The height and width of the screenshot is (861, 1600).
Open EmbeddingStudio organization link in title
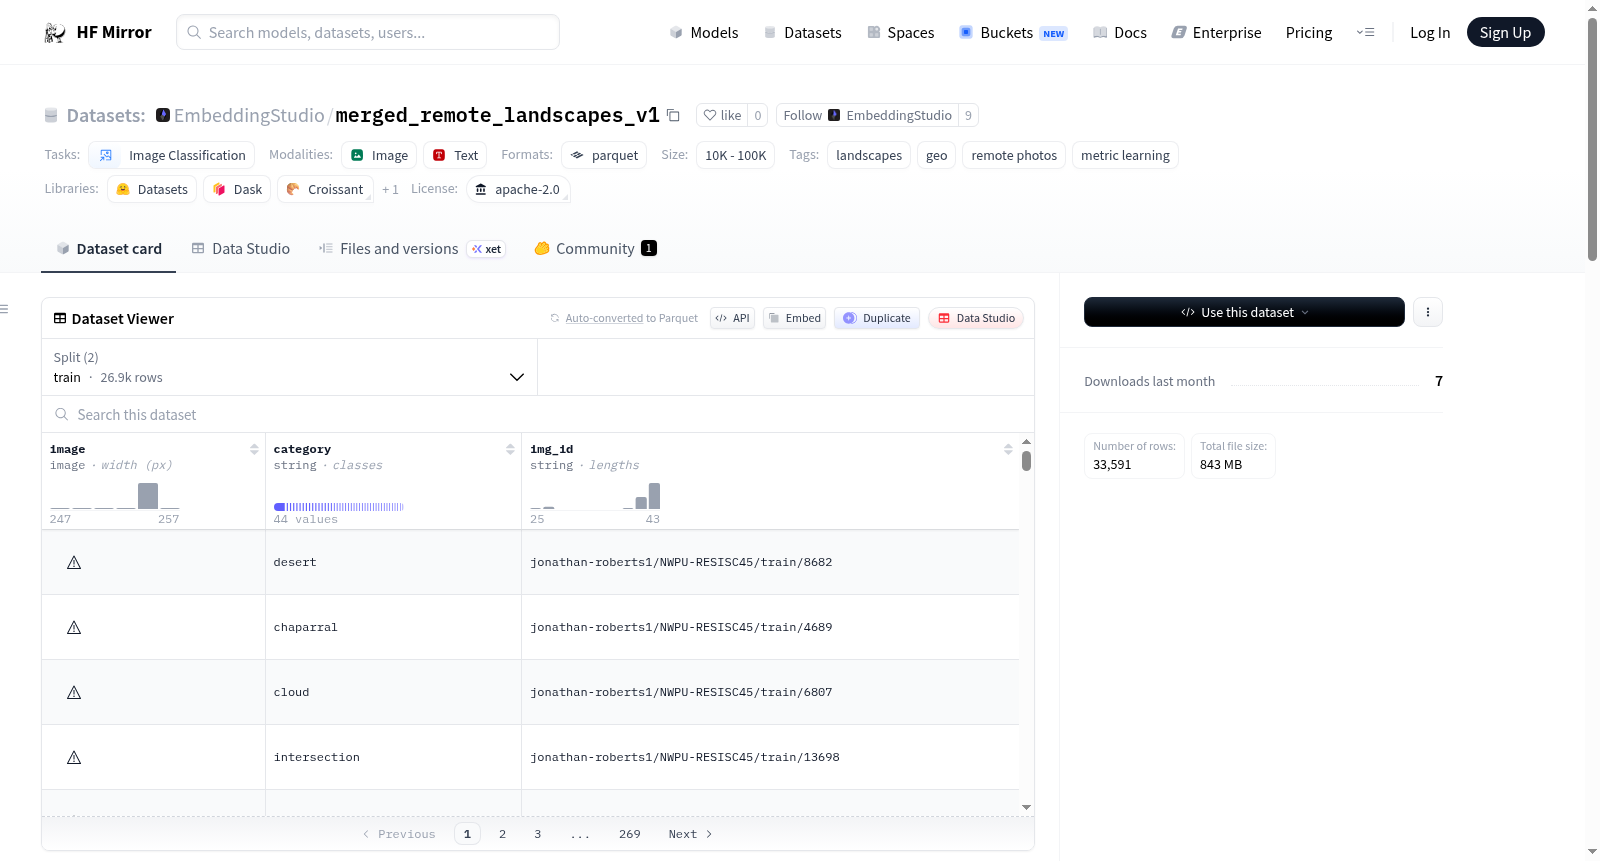pos(249,116)
